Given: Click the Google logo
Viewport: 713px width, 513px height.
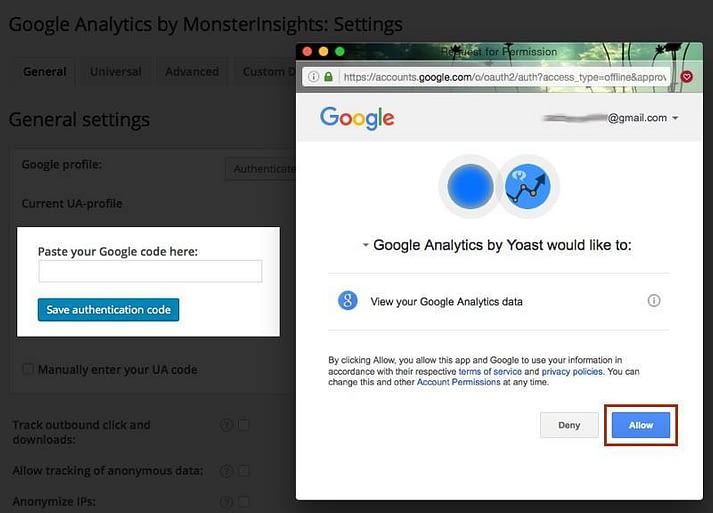Looking at the screenshot, I should coord(357,118).
